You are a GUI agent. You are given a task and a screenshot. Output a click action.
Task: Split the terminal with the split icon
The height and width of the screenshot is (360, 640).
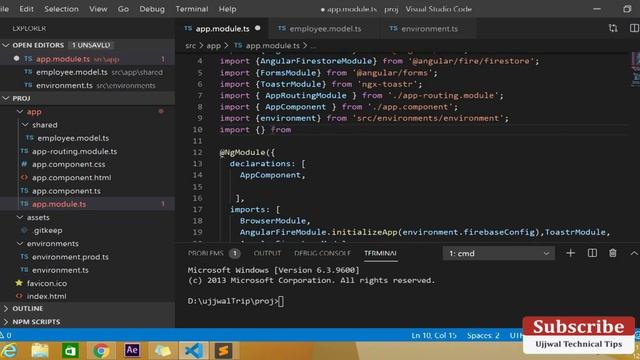592,253
